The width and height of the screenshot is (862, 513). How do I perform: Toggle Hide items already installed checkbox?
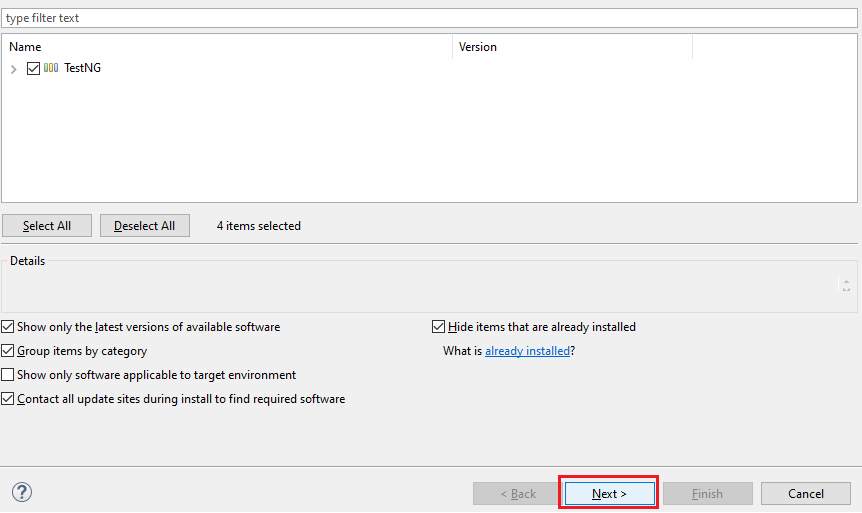tap(438, 327)
